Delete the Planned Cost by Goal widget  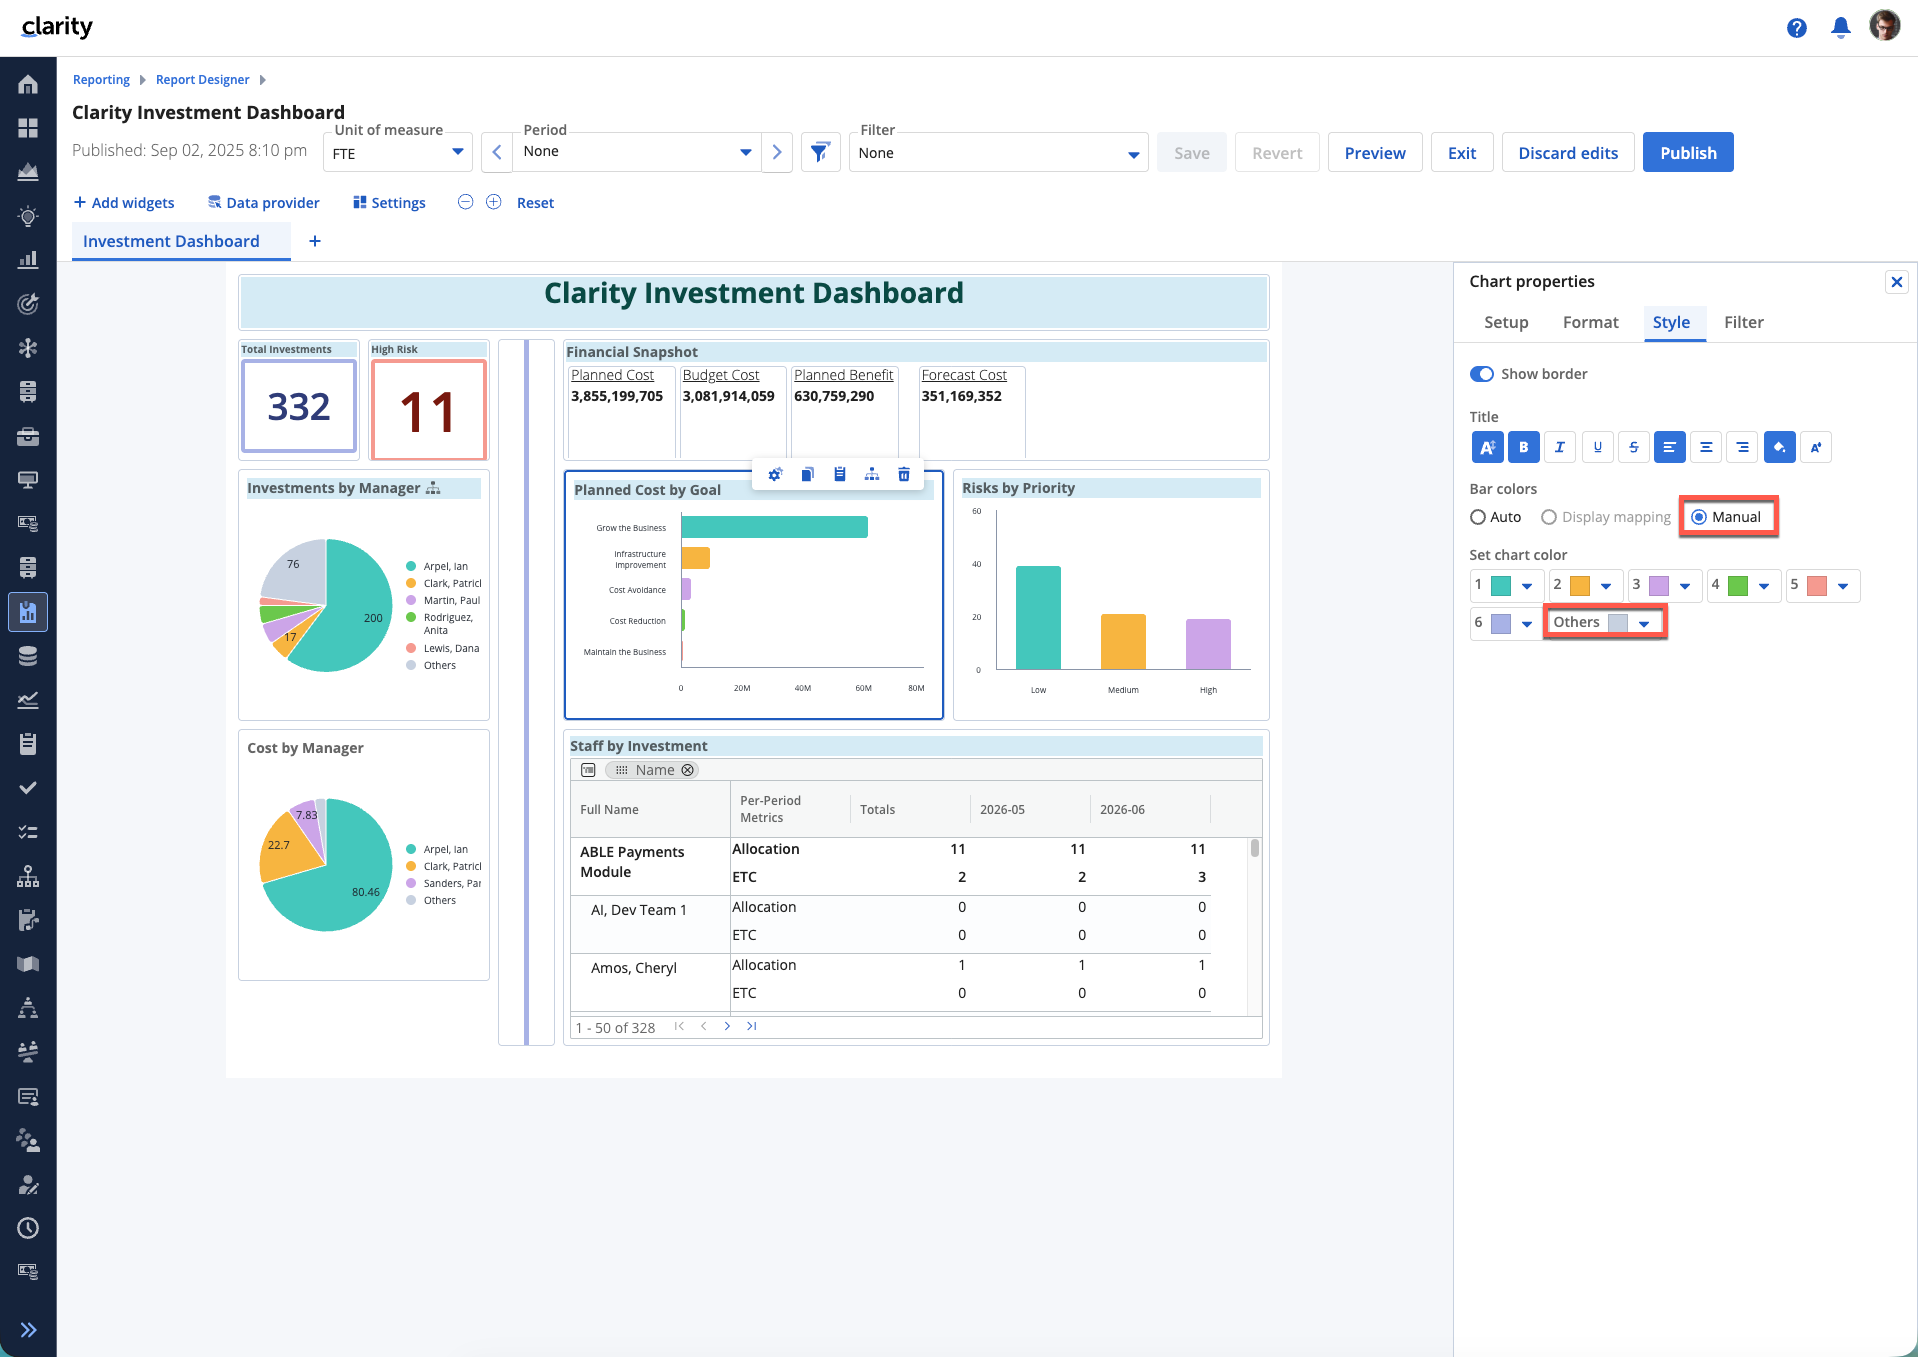[x=904, y=474]
